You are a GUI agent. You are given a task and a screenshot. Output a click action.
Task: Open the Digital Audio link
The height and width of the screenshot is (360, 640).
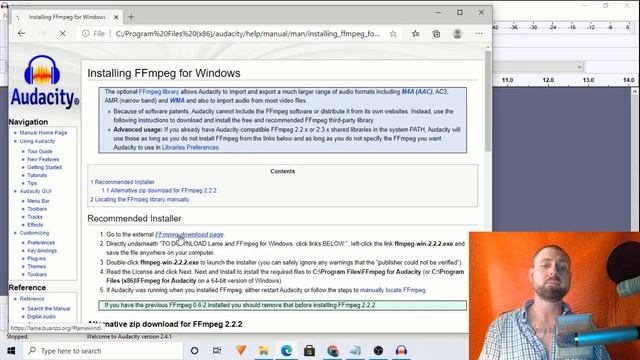[41, 316]
